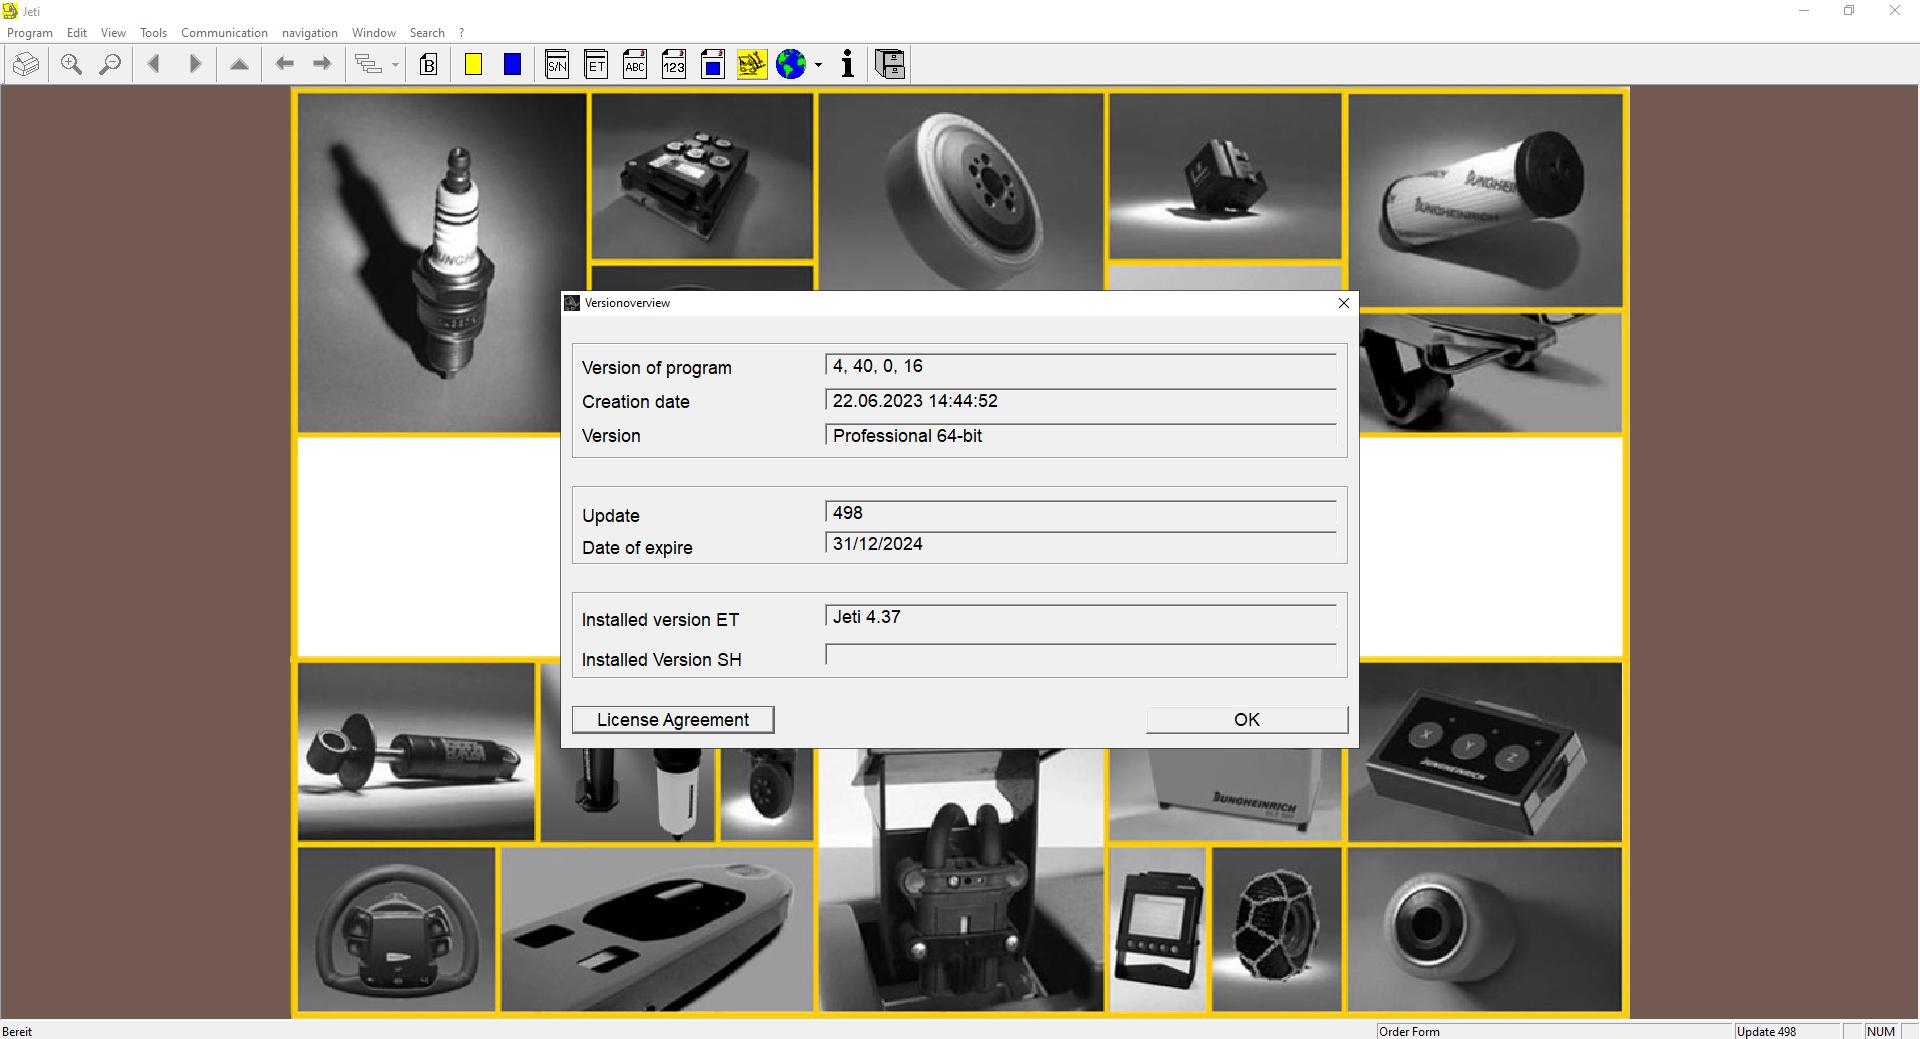This screenshot has height=1039, width=1920.
Task: Open the ET spare parts search icon
Action: click(596, 65)
